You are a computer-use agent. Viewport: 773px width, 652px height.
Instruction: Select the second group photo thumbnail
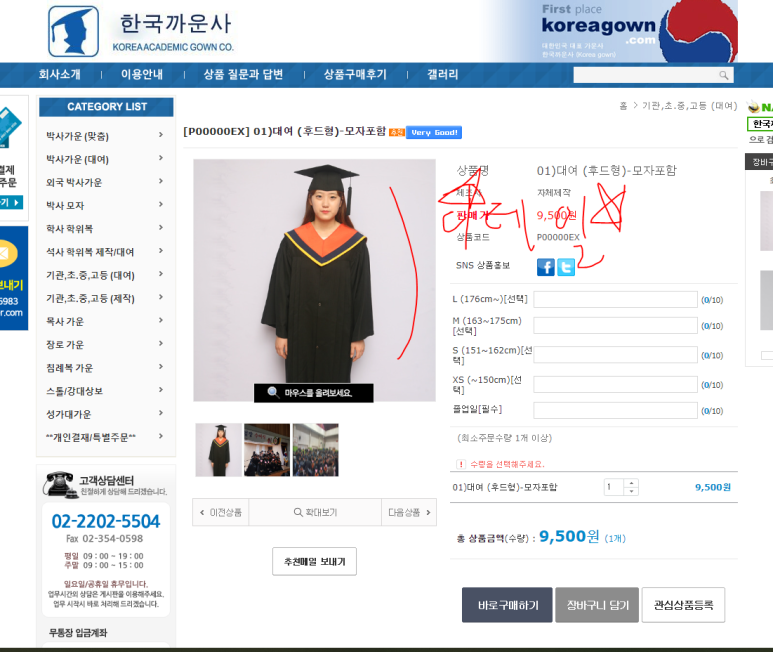[267, 450]
